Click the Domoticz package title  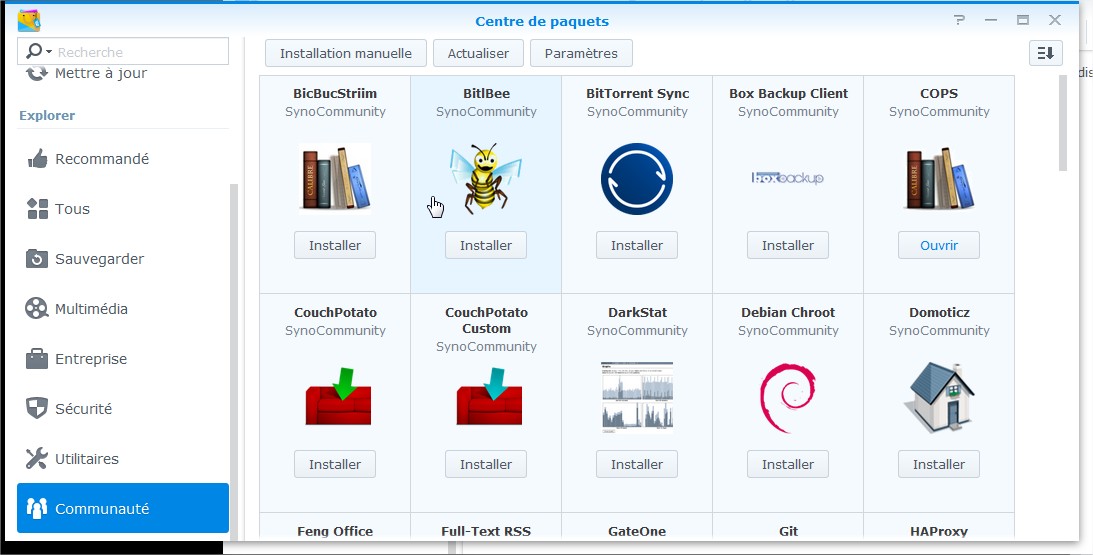click(x=939, y=312)
